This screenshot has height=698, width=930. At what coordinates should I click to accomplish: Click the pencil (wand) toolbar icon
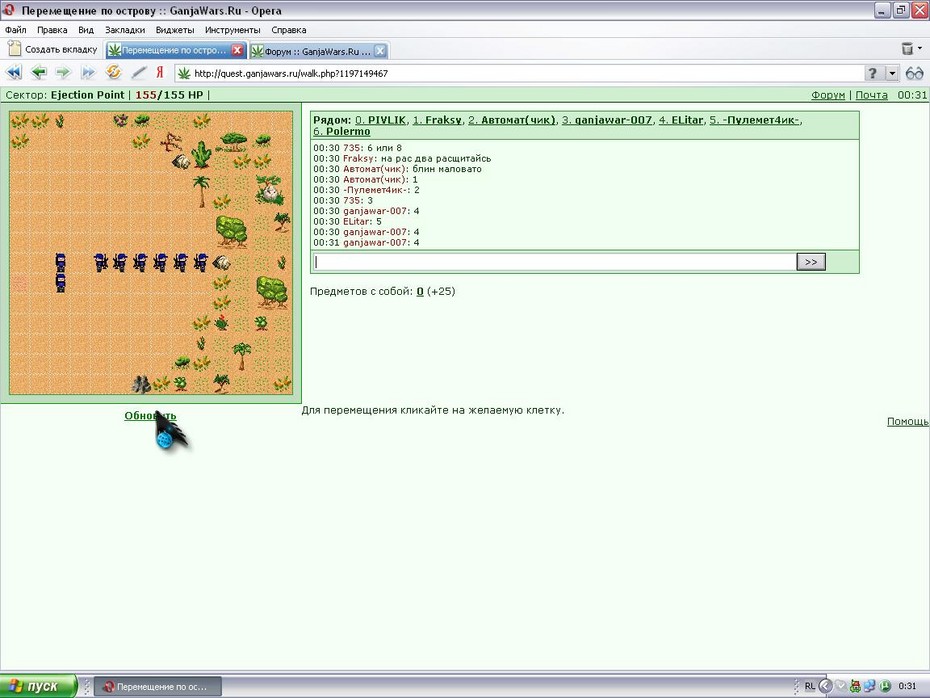[x=138, y=73]
